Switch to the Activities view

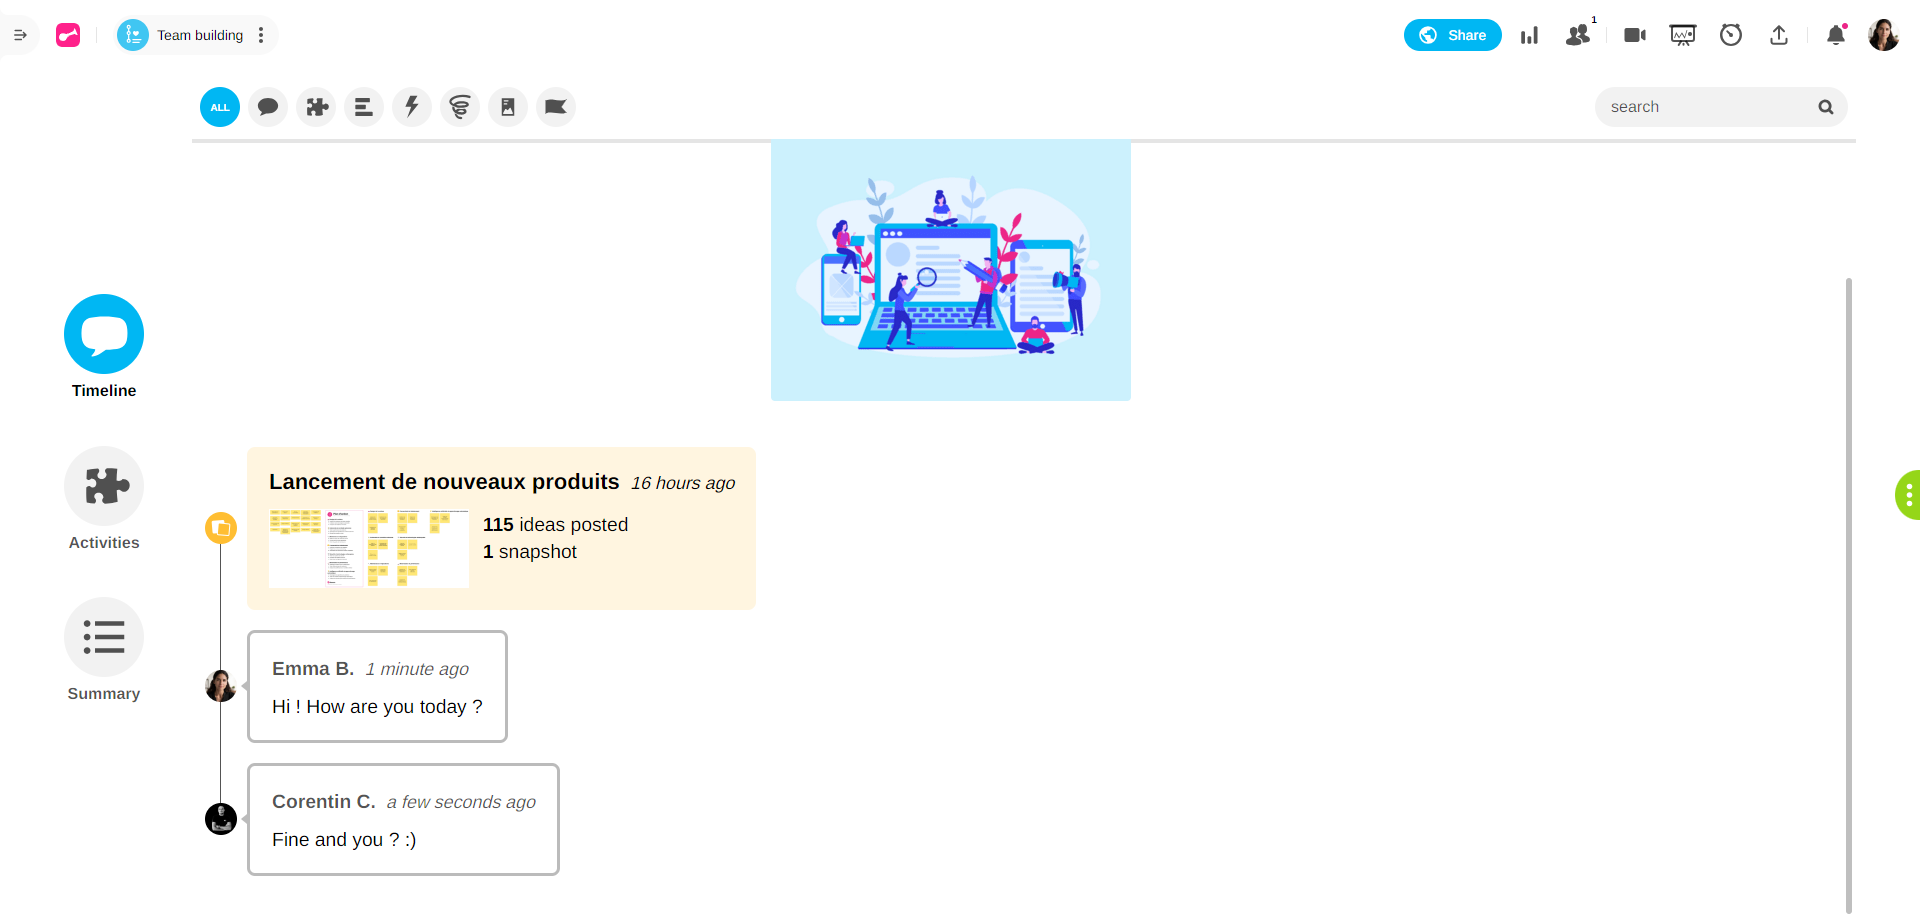coord(104,486)
